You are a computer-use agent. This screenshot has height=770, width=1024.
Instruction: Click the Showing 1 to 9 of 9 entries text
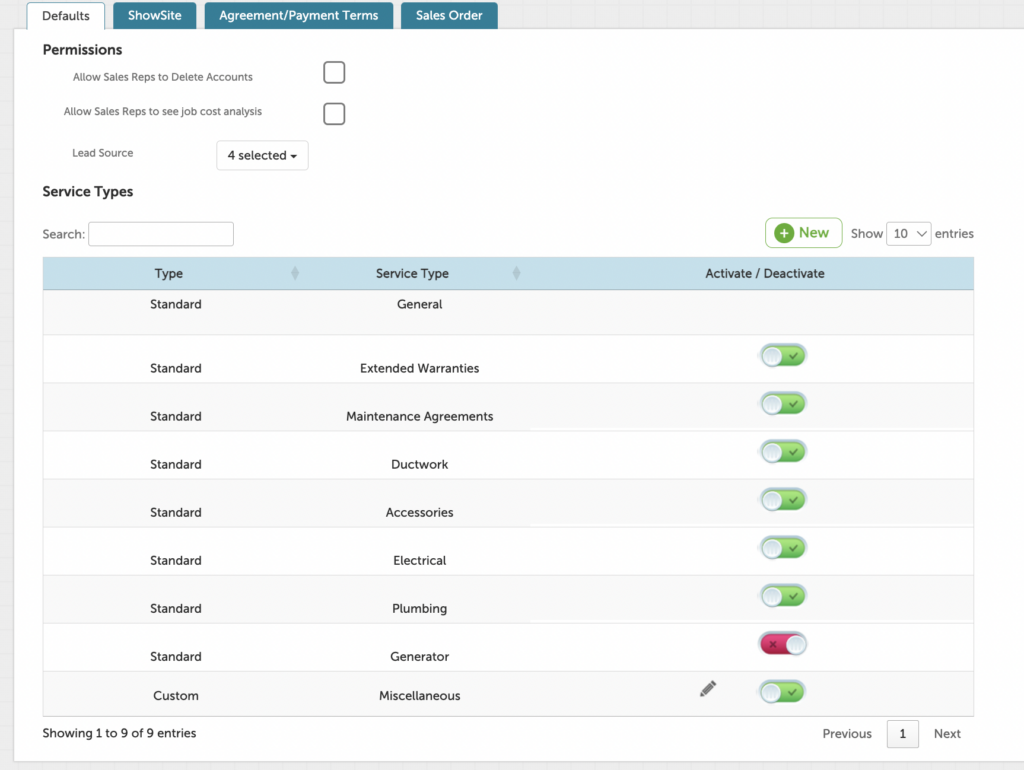[x=119, y=733]
